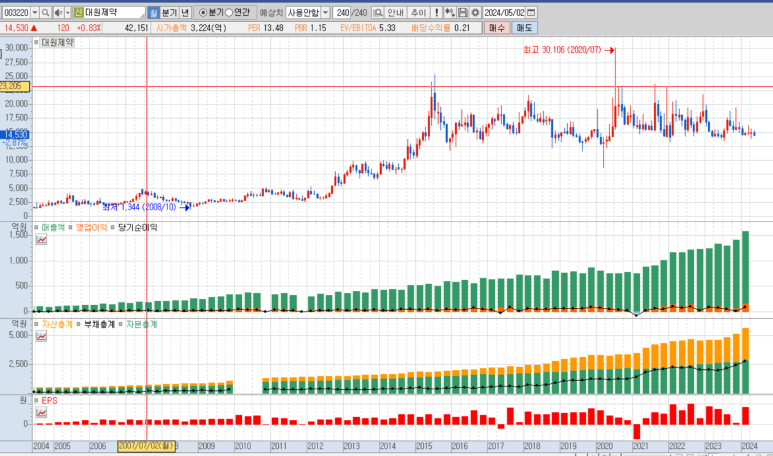Screen dimensions: 773x456
Task: Toggle the 매출액 series marker
Action: [36, 227]
